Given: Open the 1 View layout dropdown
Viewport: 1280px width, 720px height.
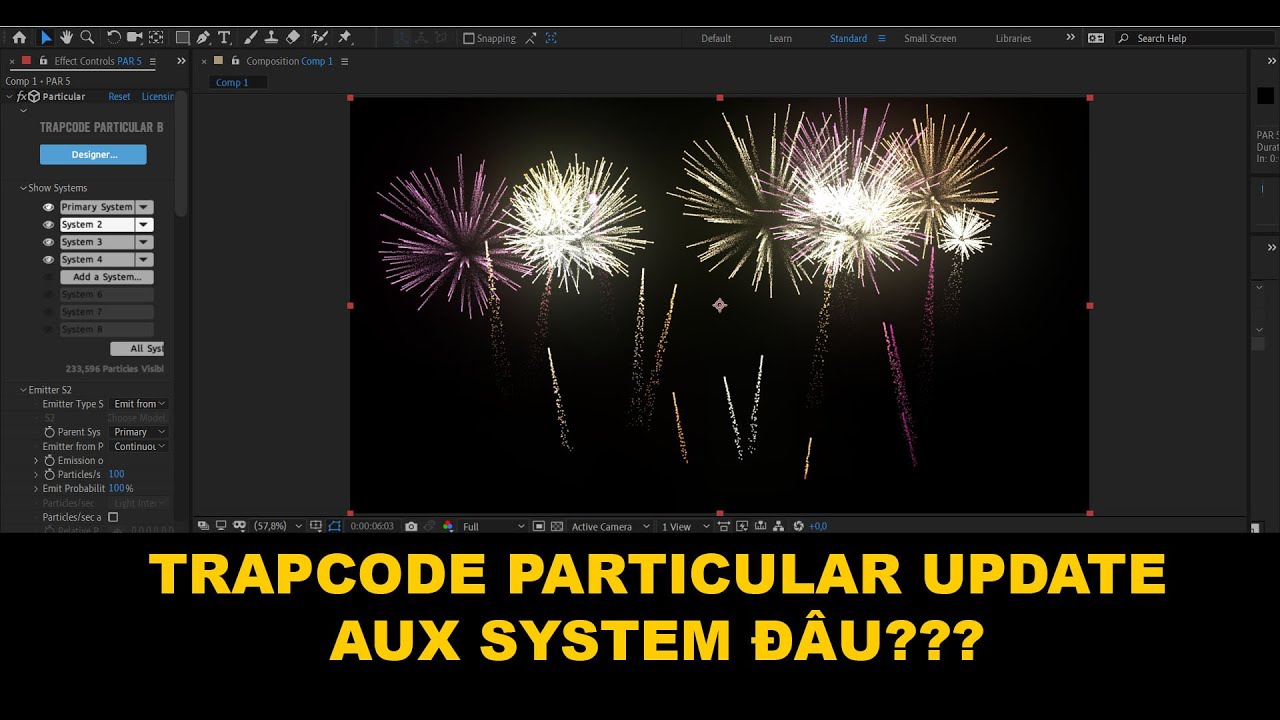Looking at the screenshot, I should (685, 526).
